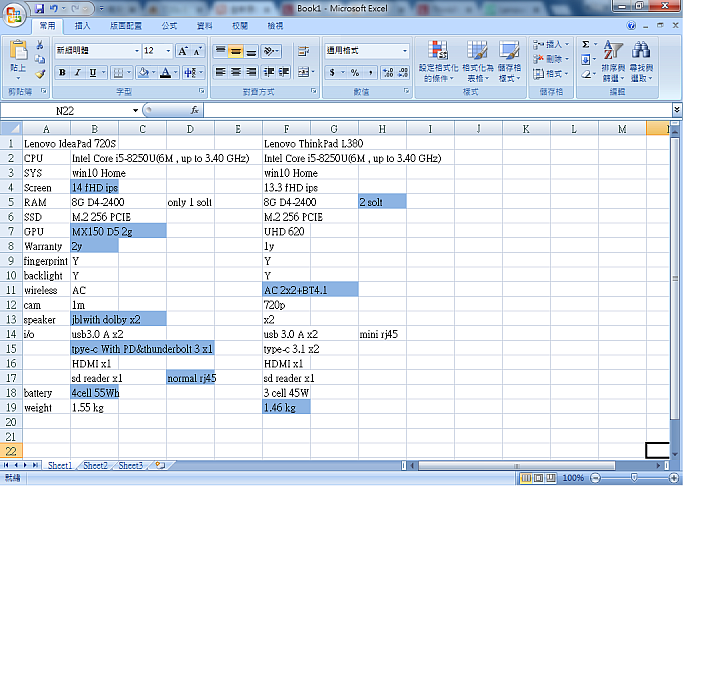Switch to the Data ribbon tab
Screen dimensions: 720x678
pos(204,26)
